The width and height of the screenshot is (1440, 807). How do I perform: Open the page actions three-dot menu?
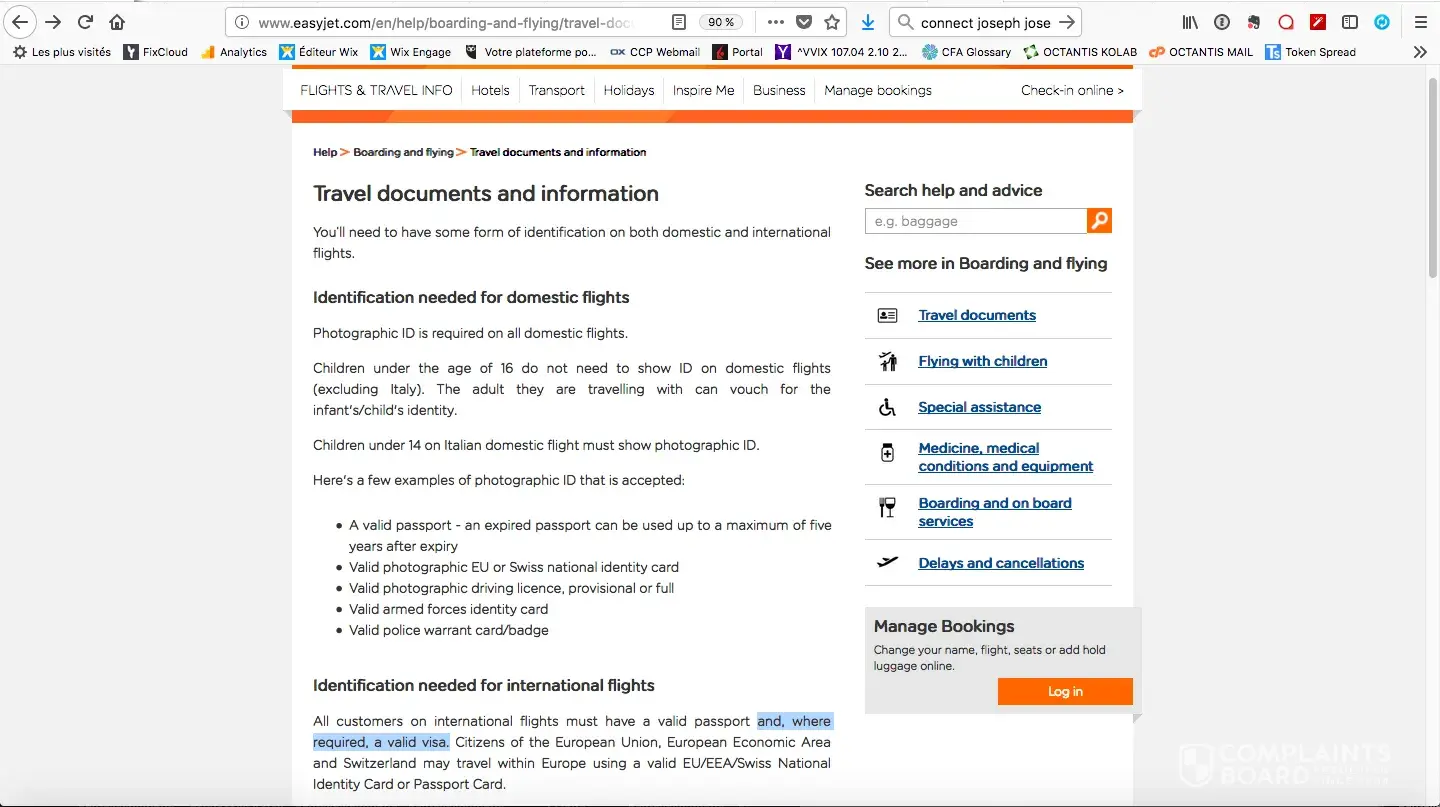click(x=776, y=22)
